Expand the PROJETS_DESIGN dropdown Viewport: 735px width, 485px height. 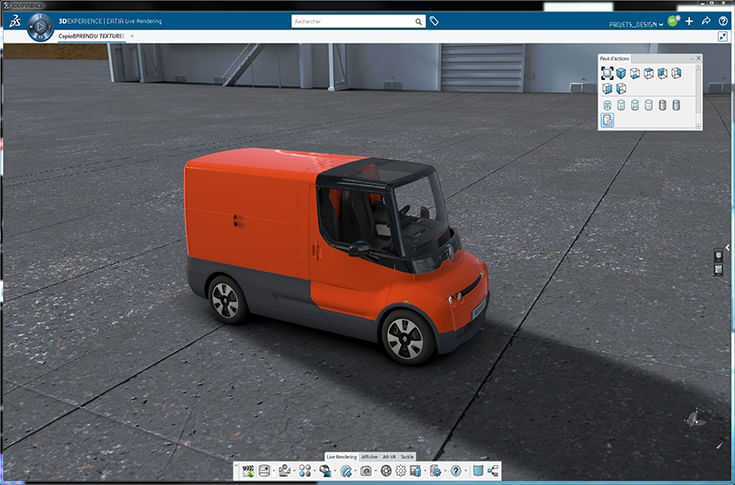coord(662,23)
